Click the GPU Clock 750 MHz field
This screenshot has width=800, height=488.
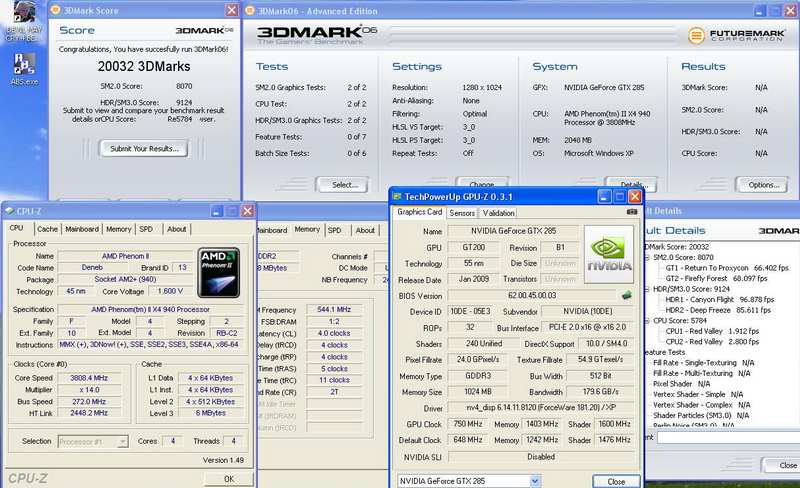pyautogui.click(x=467, y=424)
